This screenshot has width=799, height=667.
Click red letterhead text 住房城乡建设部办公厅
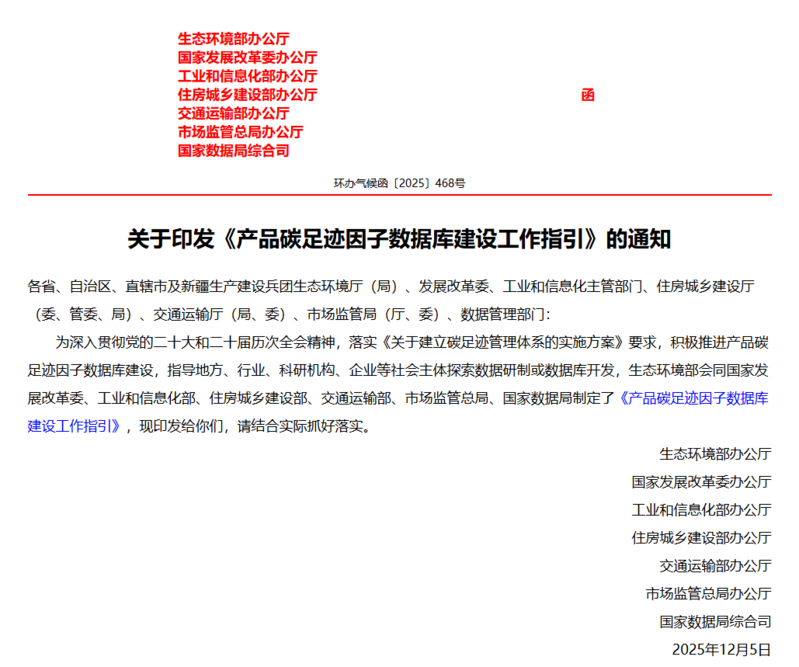point(247,95)
